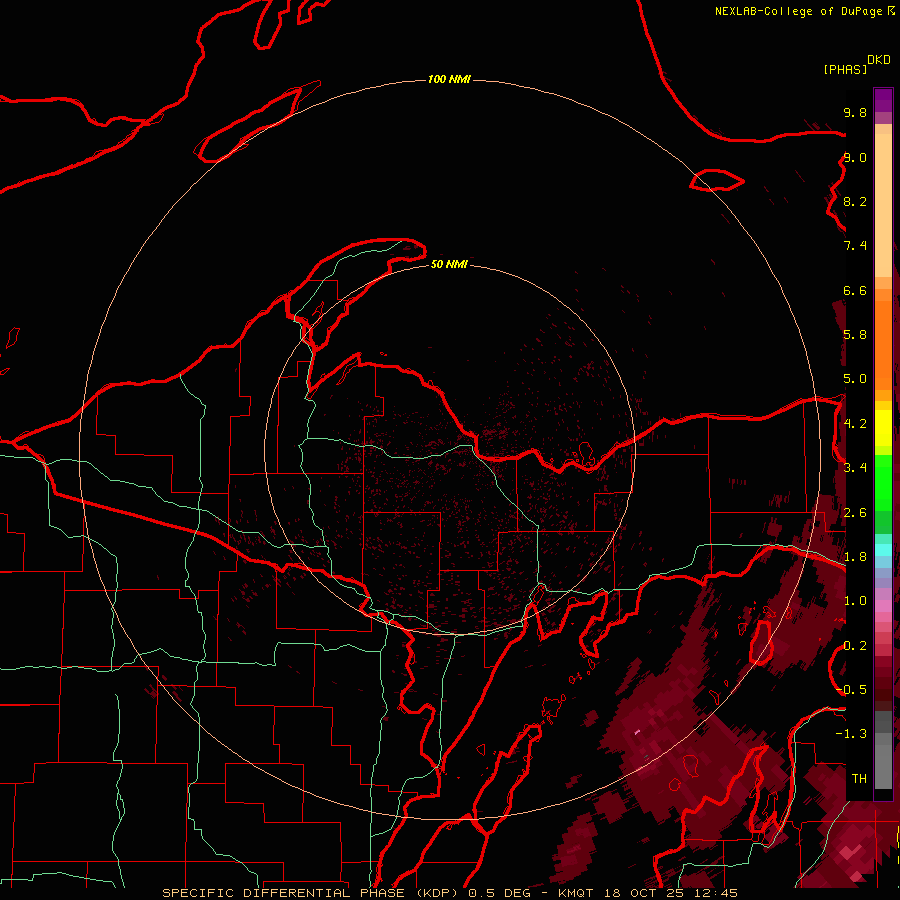
Task: Click the 1.8 legend value
Action: pyautogui.click(x=855, y=557)
